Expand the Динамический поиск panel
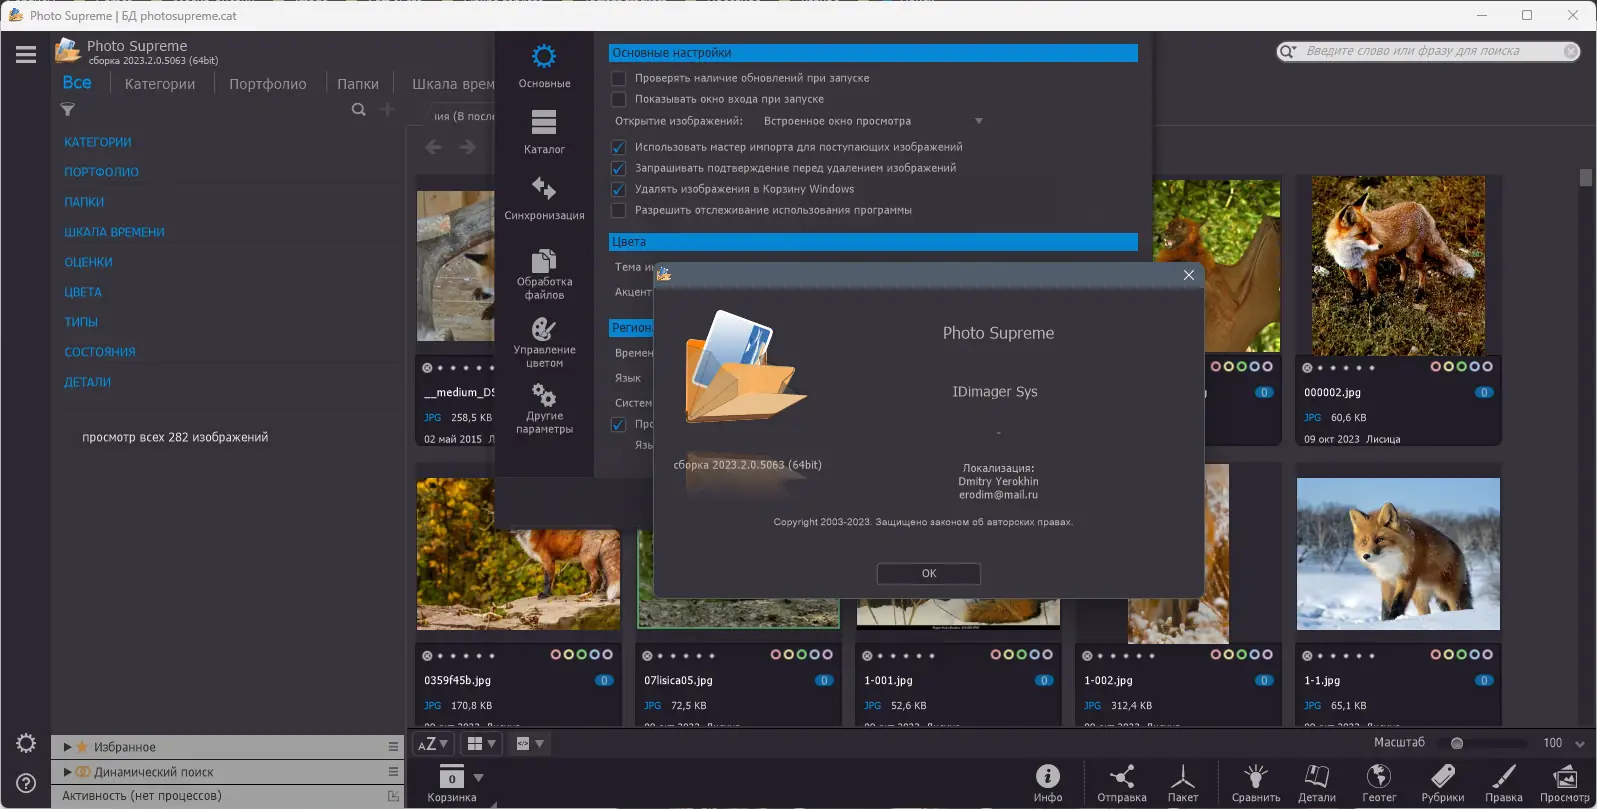 [x=67, y=772]
